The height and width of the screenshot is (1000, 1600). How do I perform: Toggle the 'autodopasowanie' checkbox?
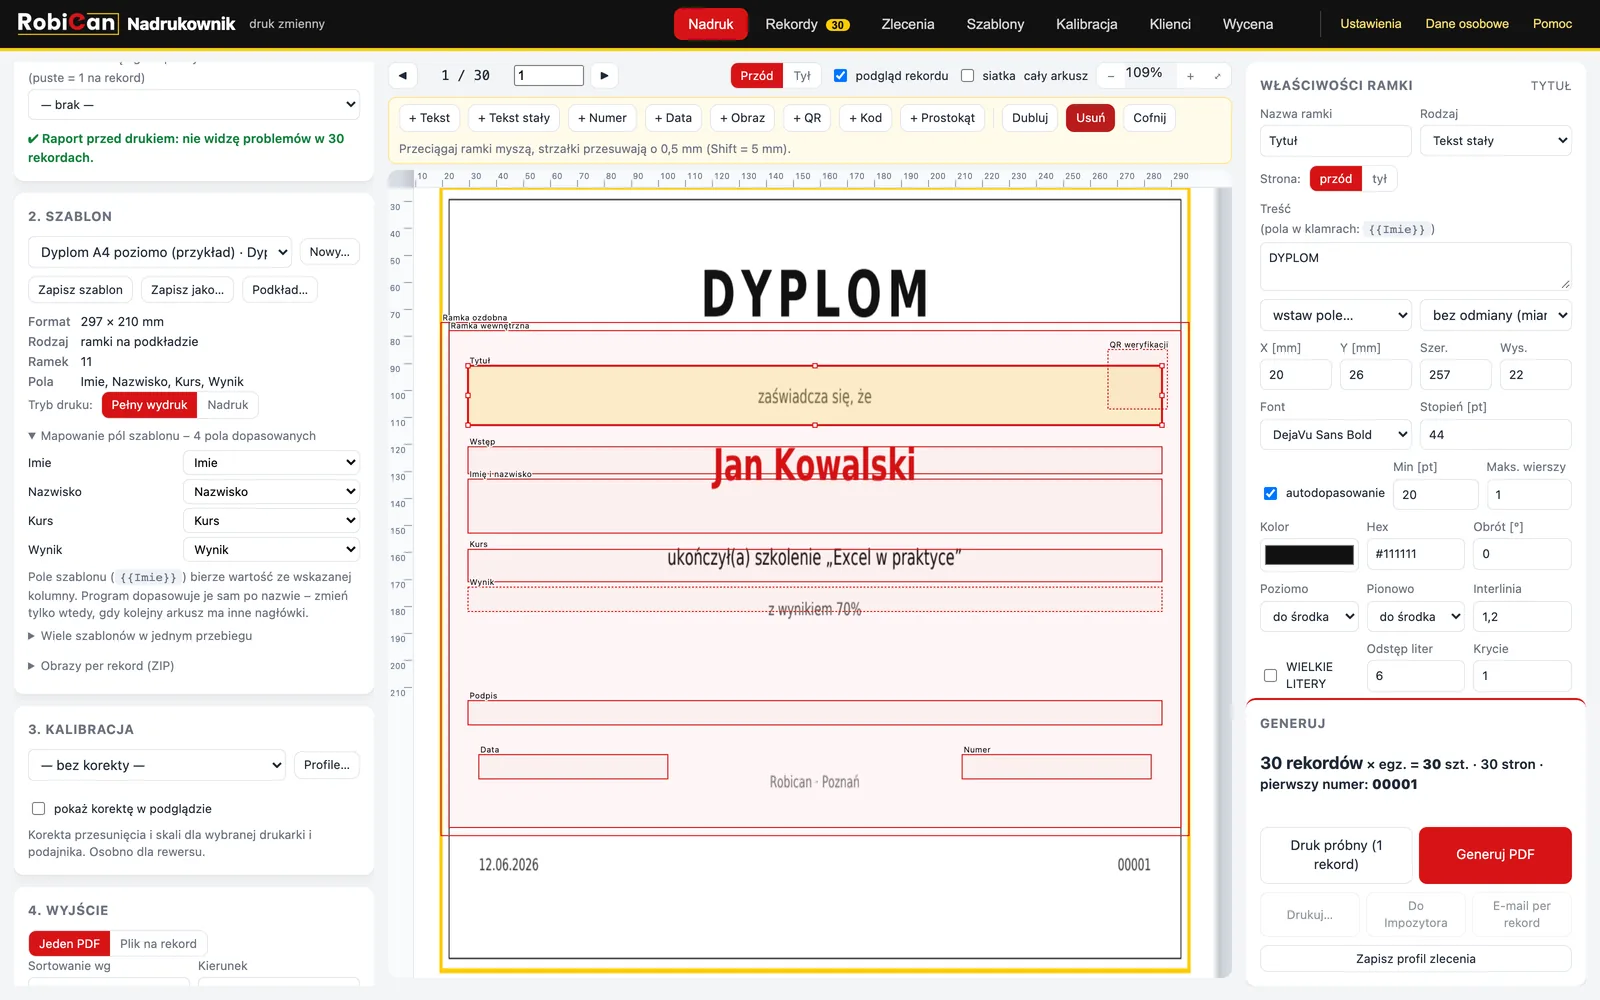[1270, 493]
